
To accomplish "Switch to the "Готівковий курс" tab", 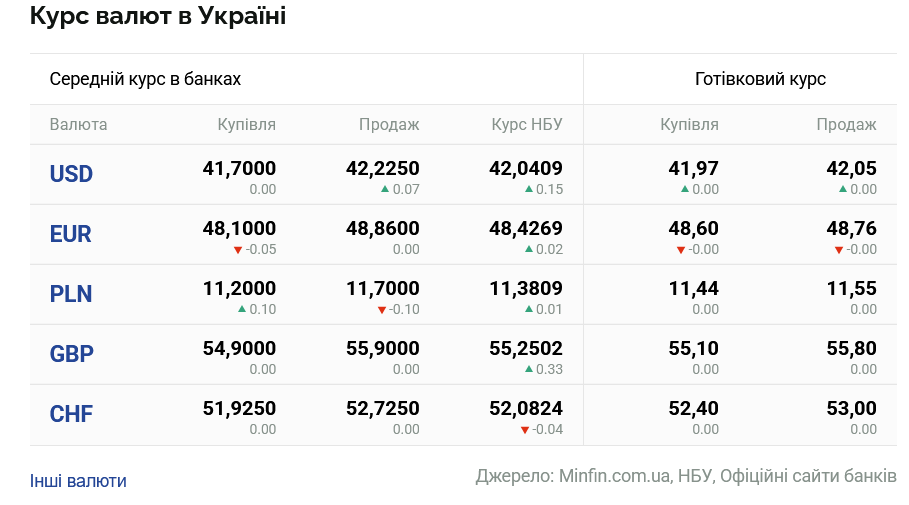I will 760,79.
